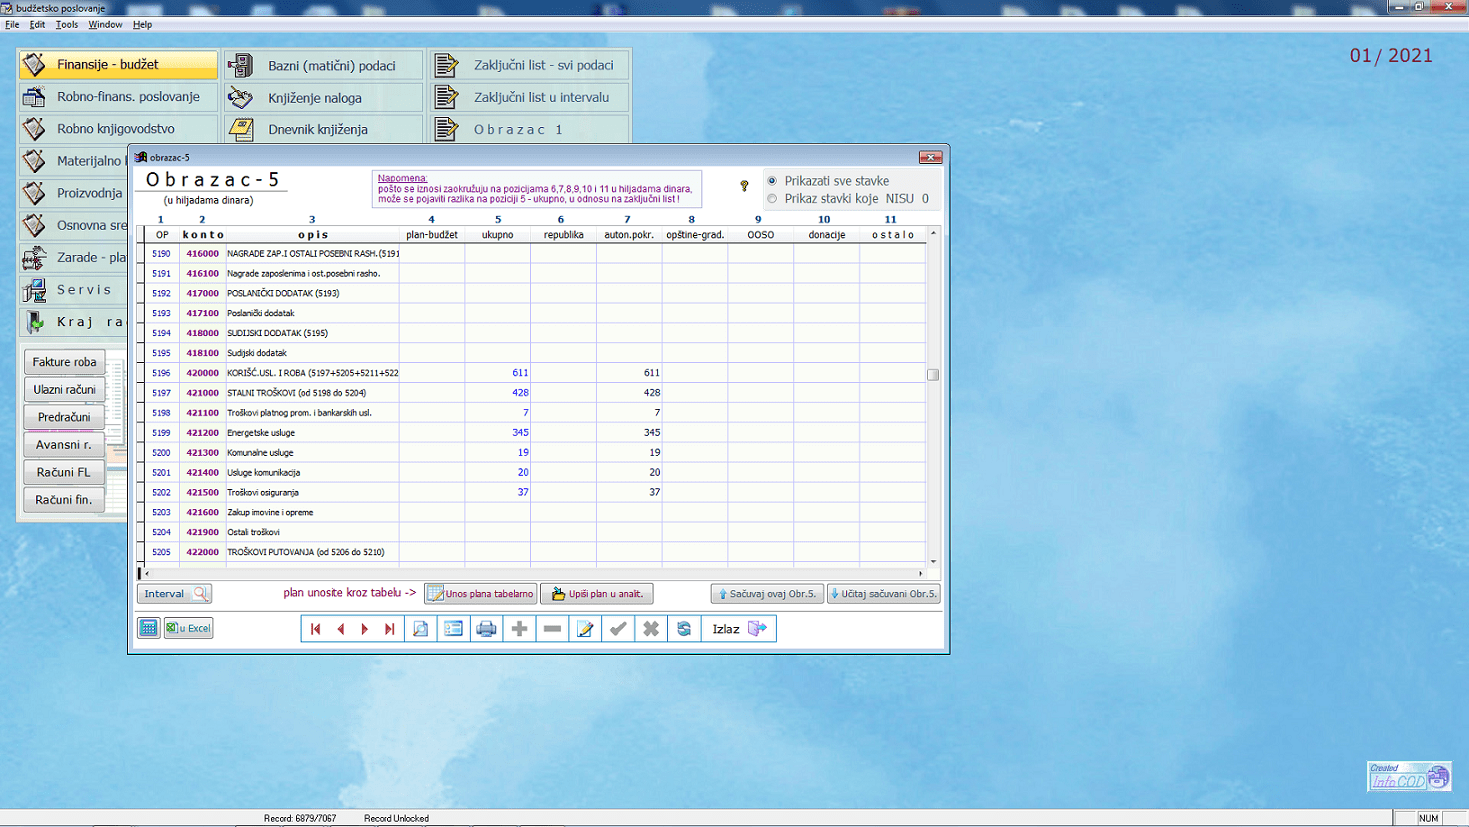Image resolution: width=1469 pixels, height=827 pixels.
Task: Click Učitaj sačuvani Obr.5. button
Action: (884, 594)
